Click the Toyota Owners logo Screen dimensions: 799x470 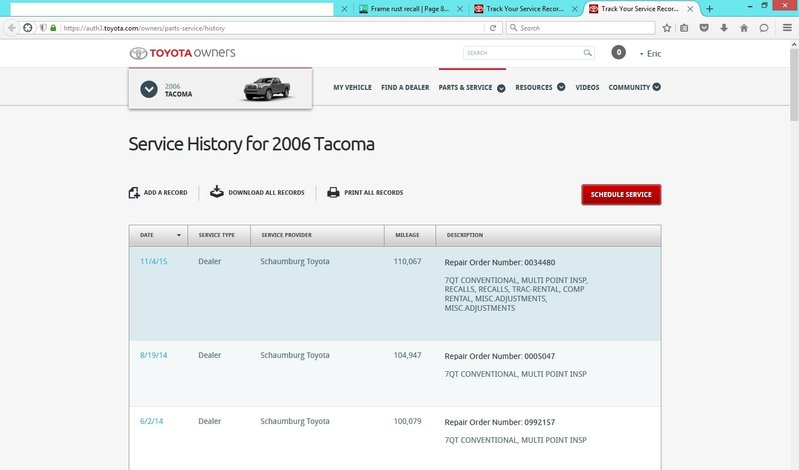coord(182,53)
